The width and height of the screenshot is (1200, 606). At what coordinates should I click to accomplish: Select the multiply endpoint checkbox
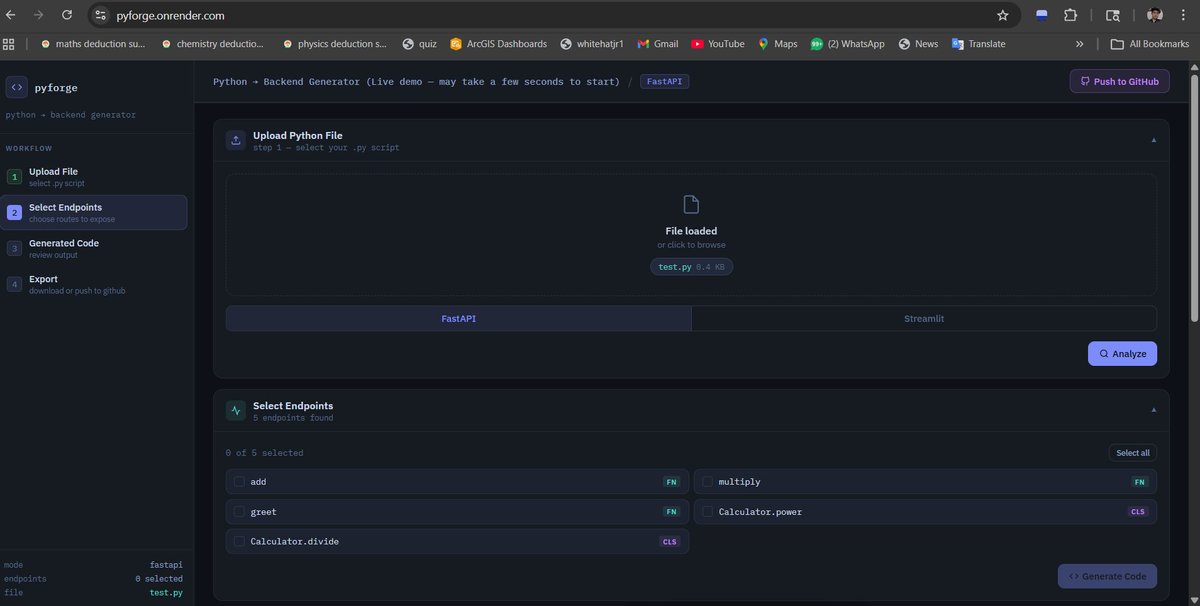(707, 482)
